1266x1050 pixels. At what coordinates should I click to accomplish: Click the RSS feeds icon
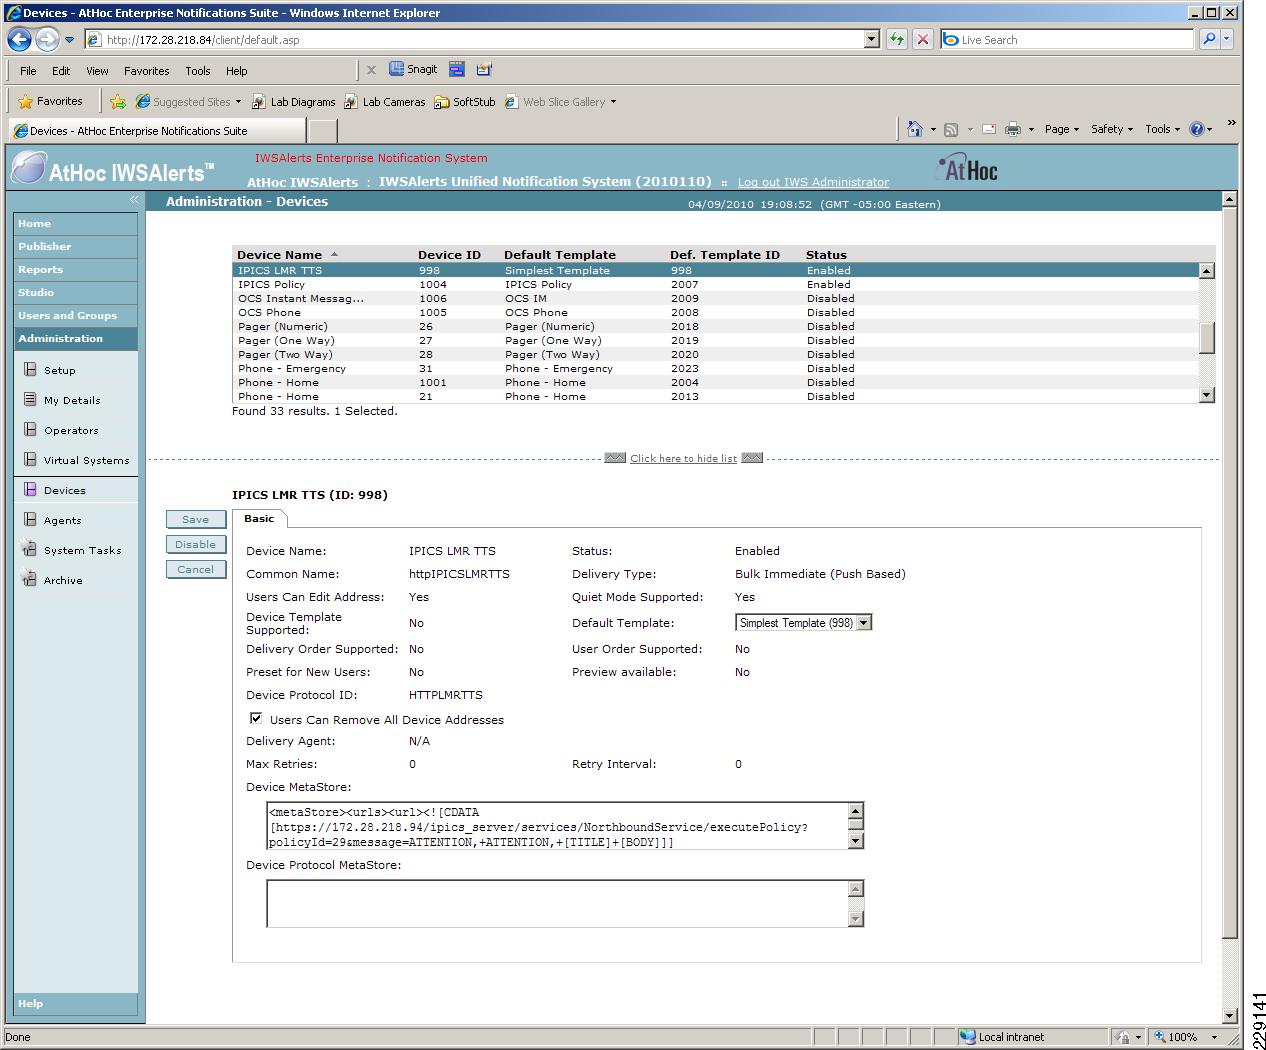click(x=951, y=129)
